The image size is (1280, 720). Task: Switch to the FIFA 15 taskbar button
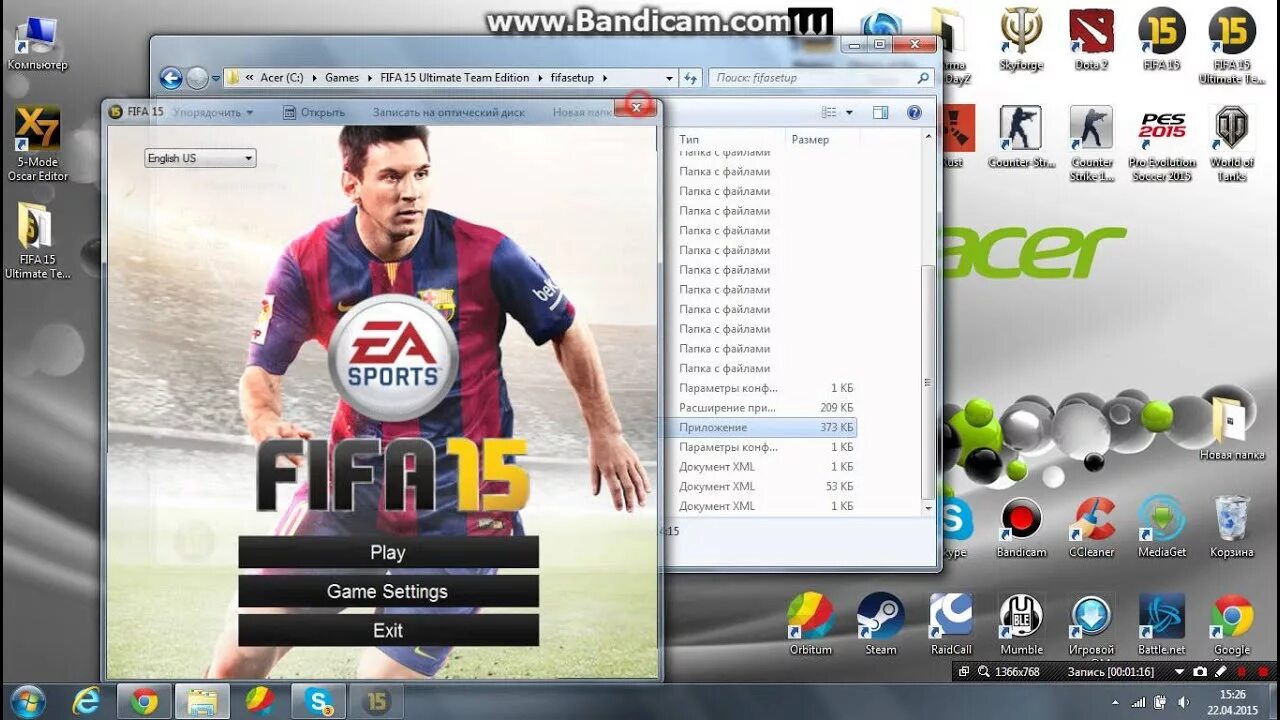pyautogui.click(x=377, y=702)
